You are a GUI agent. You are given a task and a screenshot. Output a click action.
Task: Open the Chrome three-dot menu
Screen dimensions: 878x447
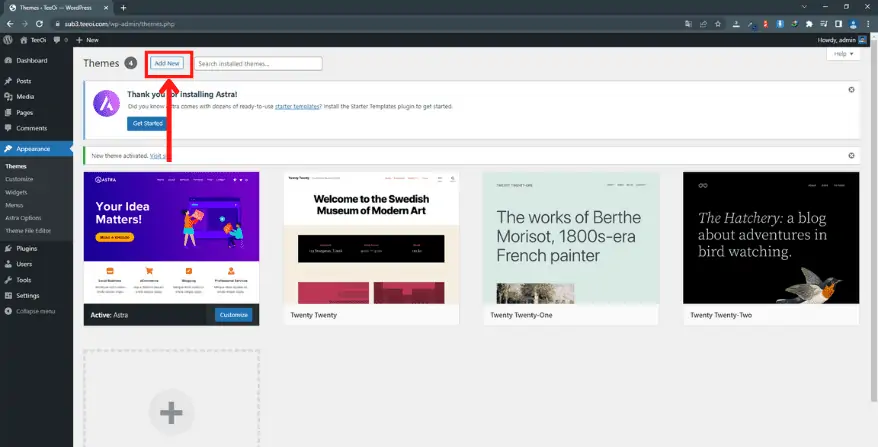click(868, 24)
